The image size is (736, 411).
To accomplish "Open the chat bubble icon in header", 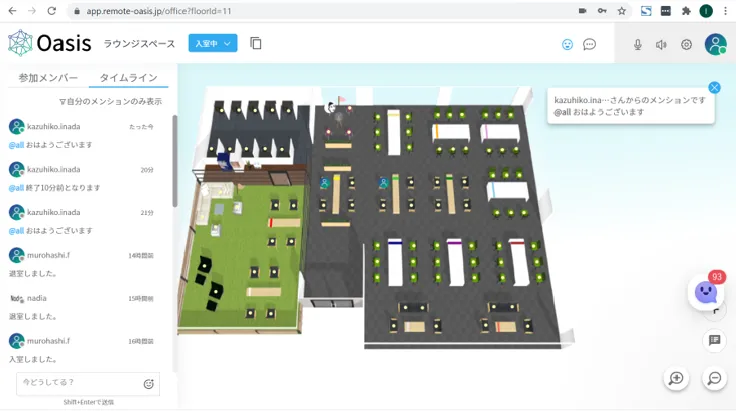I will [x=590, y=45].
